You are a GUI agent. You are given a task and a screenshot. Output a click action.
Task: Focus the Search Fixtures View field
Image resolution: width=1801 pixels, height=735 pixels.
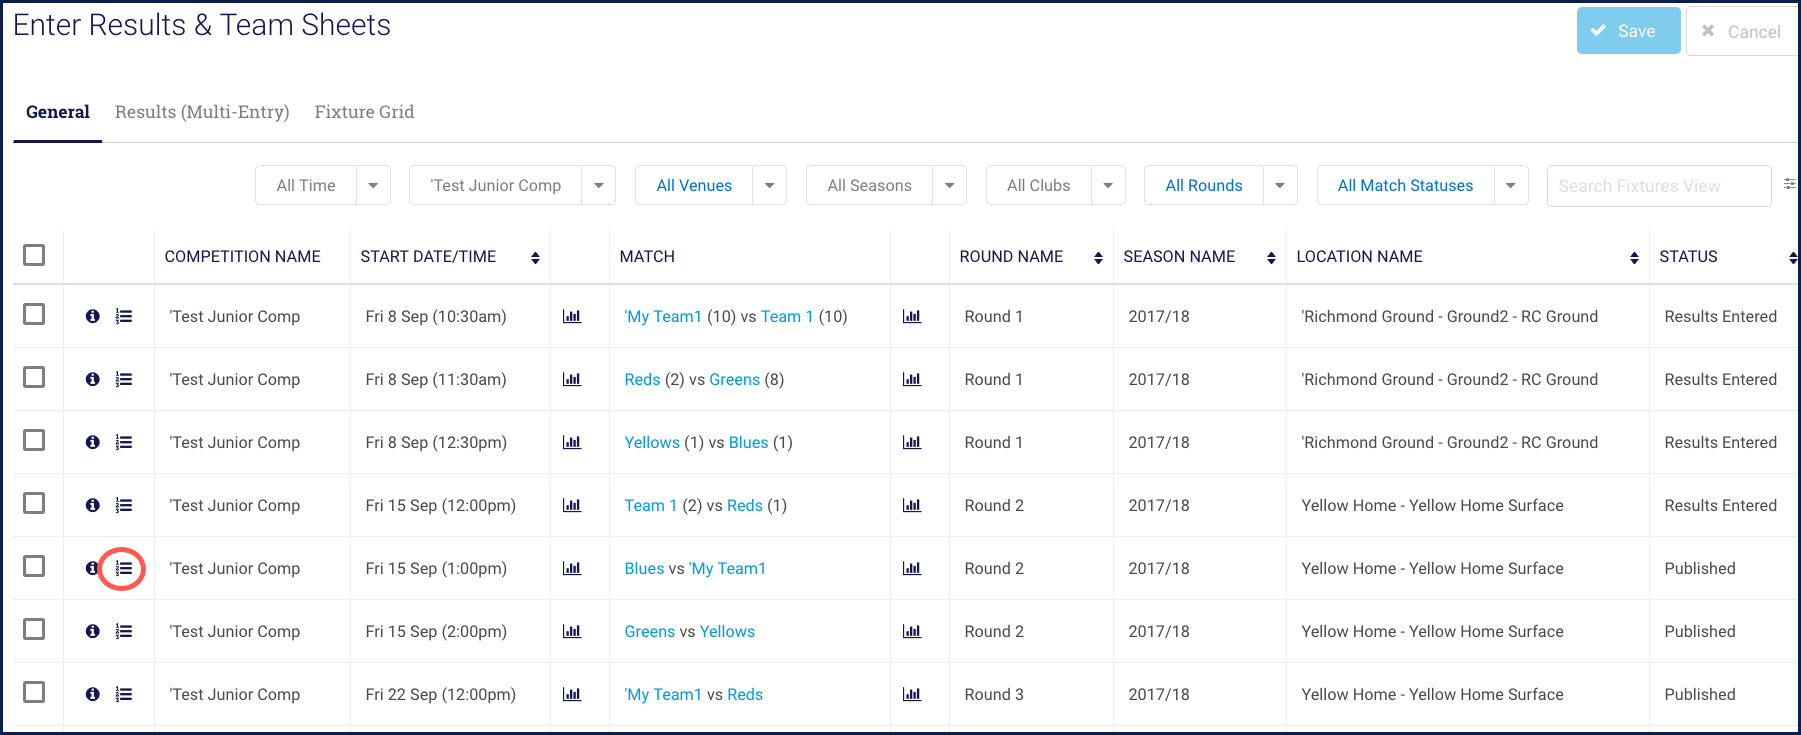[x=1659, y=186]
